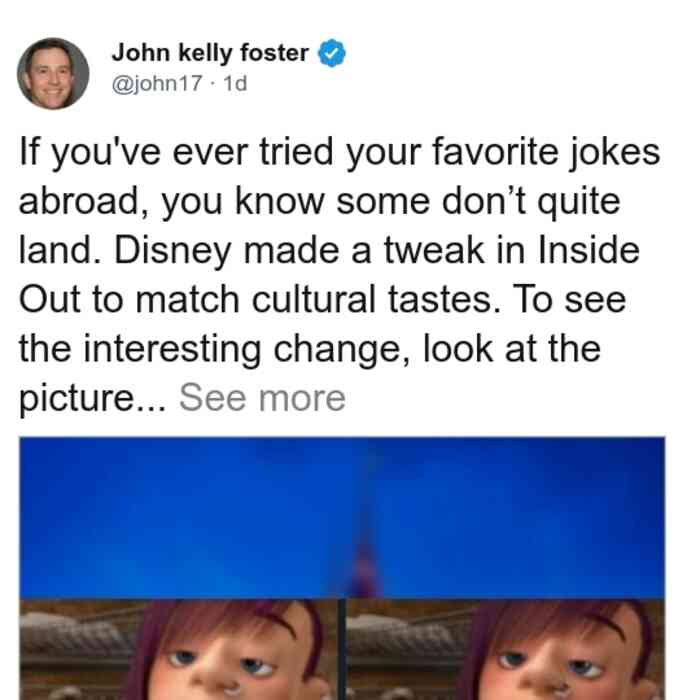This screenshot has height=700, width=700.
Task: Click the divider between the two character images
Action: (342, 650)
